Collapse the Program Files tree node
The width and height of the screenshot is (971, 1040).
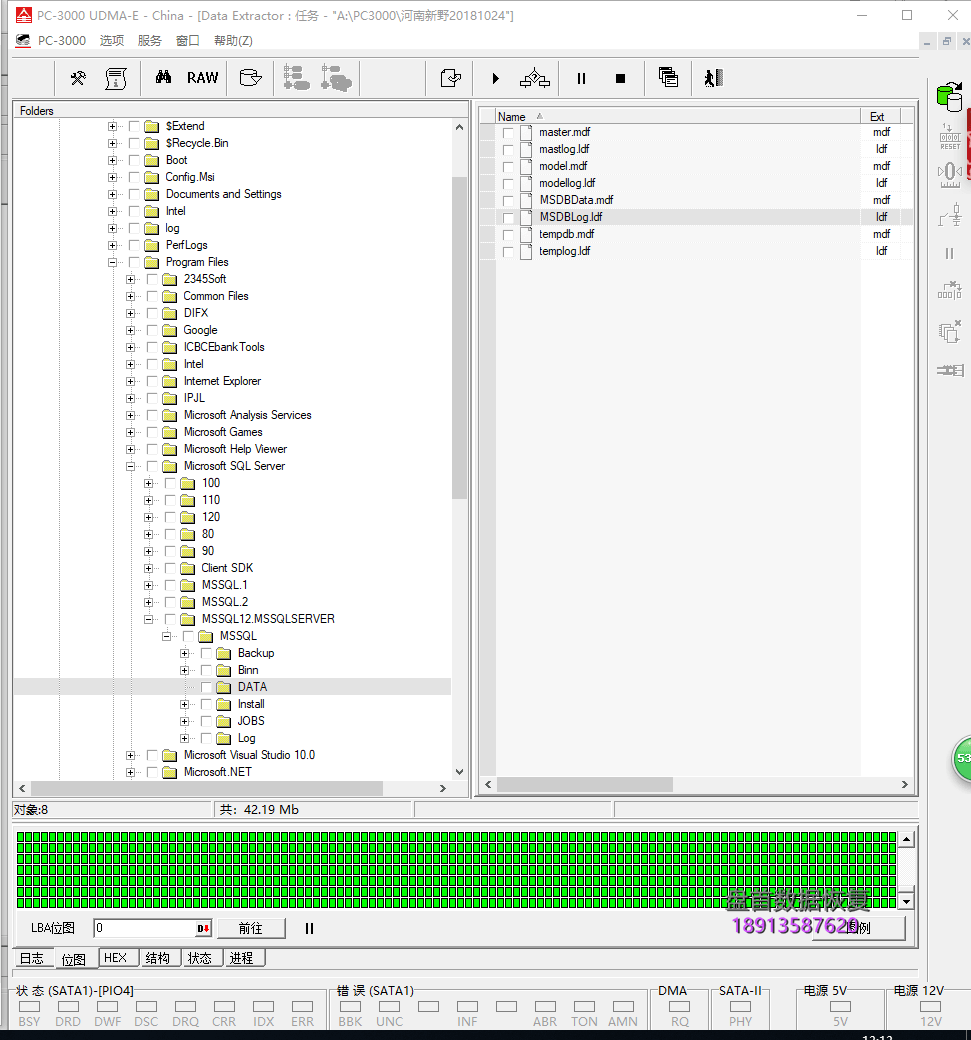coord(112,263)
